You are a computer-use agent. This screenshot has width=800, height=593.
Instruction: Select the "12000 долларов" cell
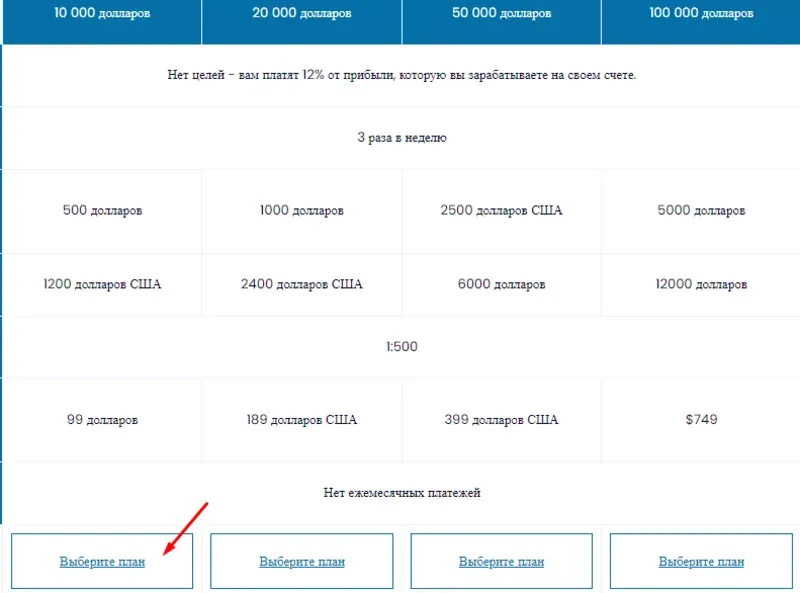tap(702, 284)
